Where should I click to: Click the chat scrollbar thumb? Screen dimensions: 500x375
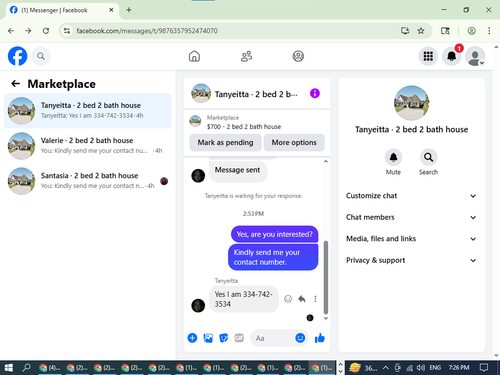tap(326, 277)
